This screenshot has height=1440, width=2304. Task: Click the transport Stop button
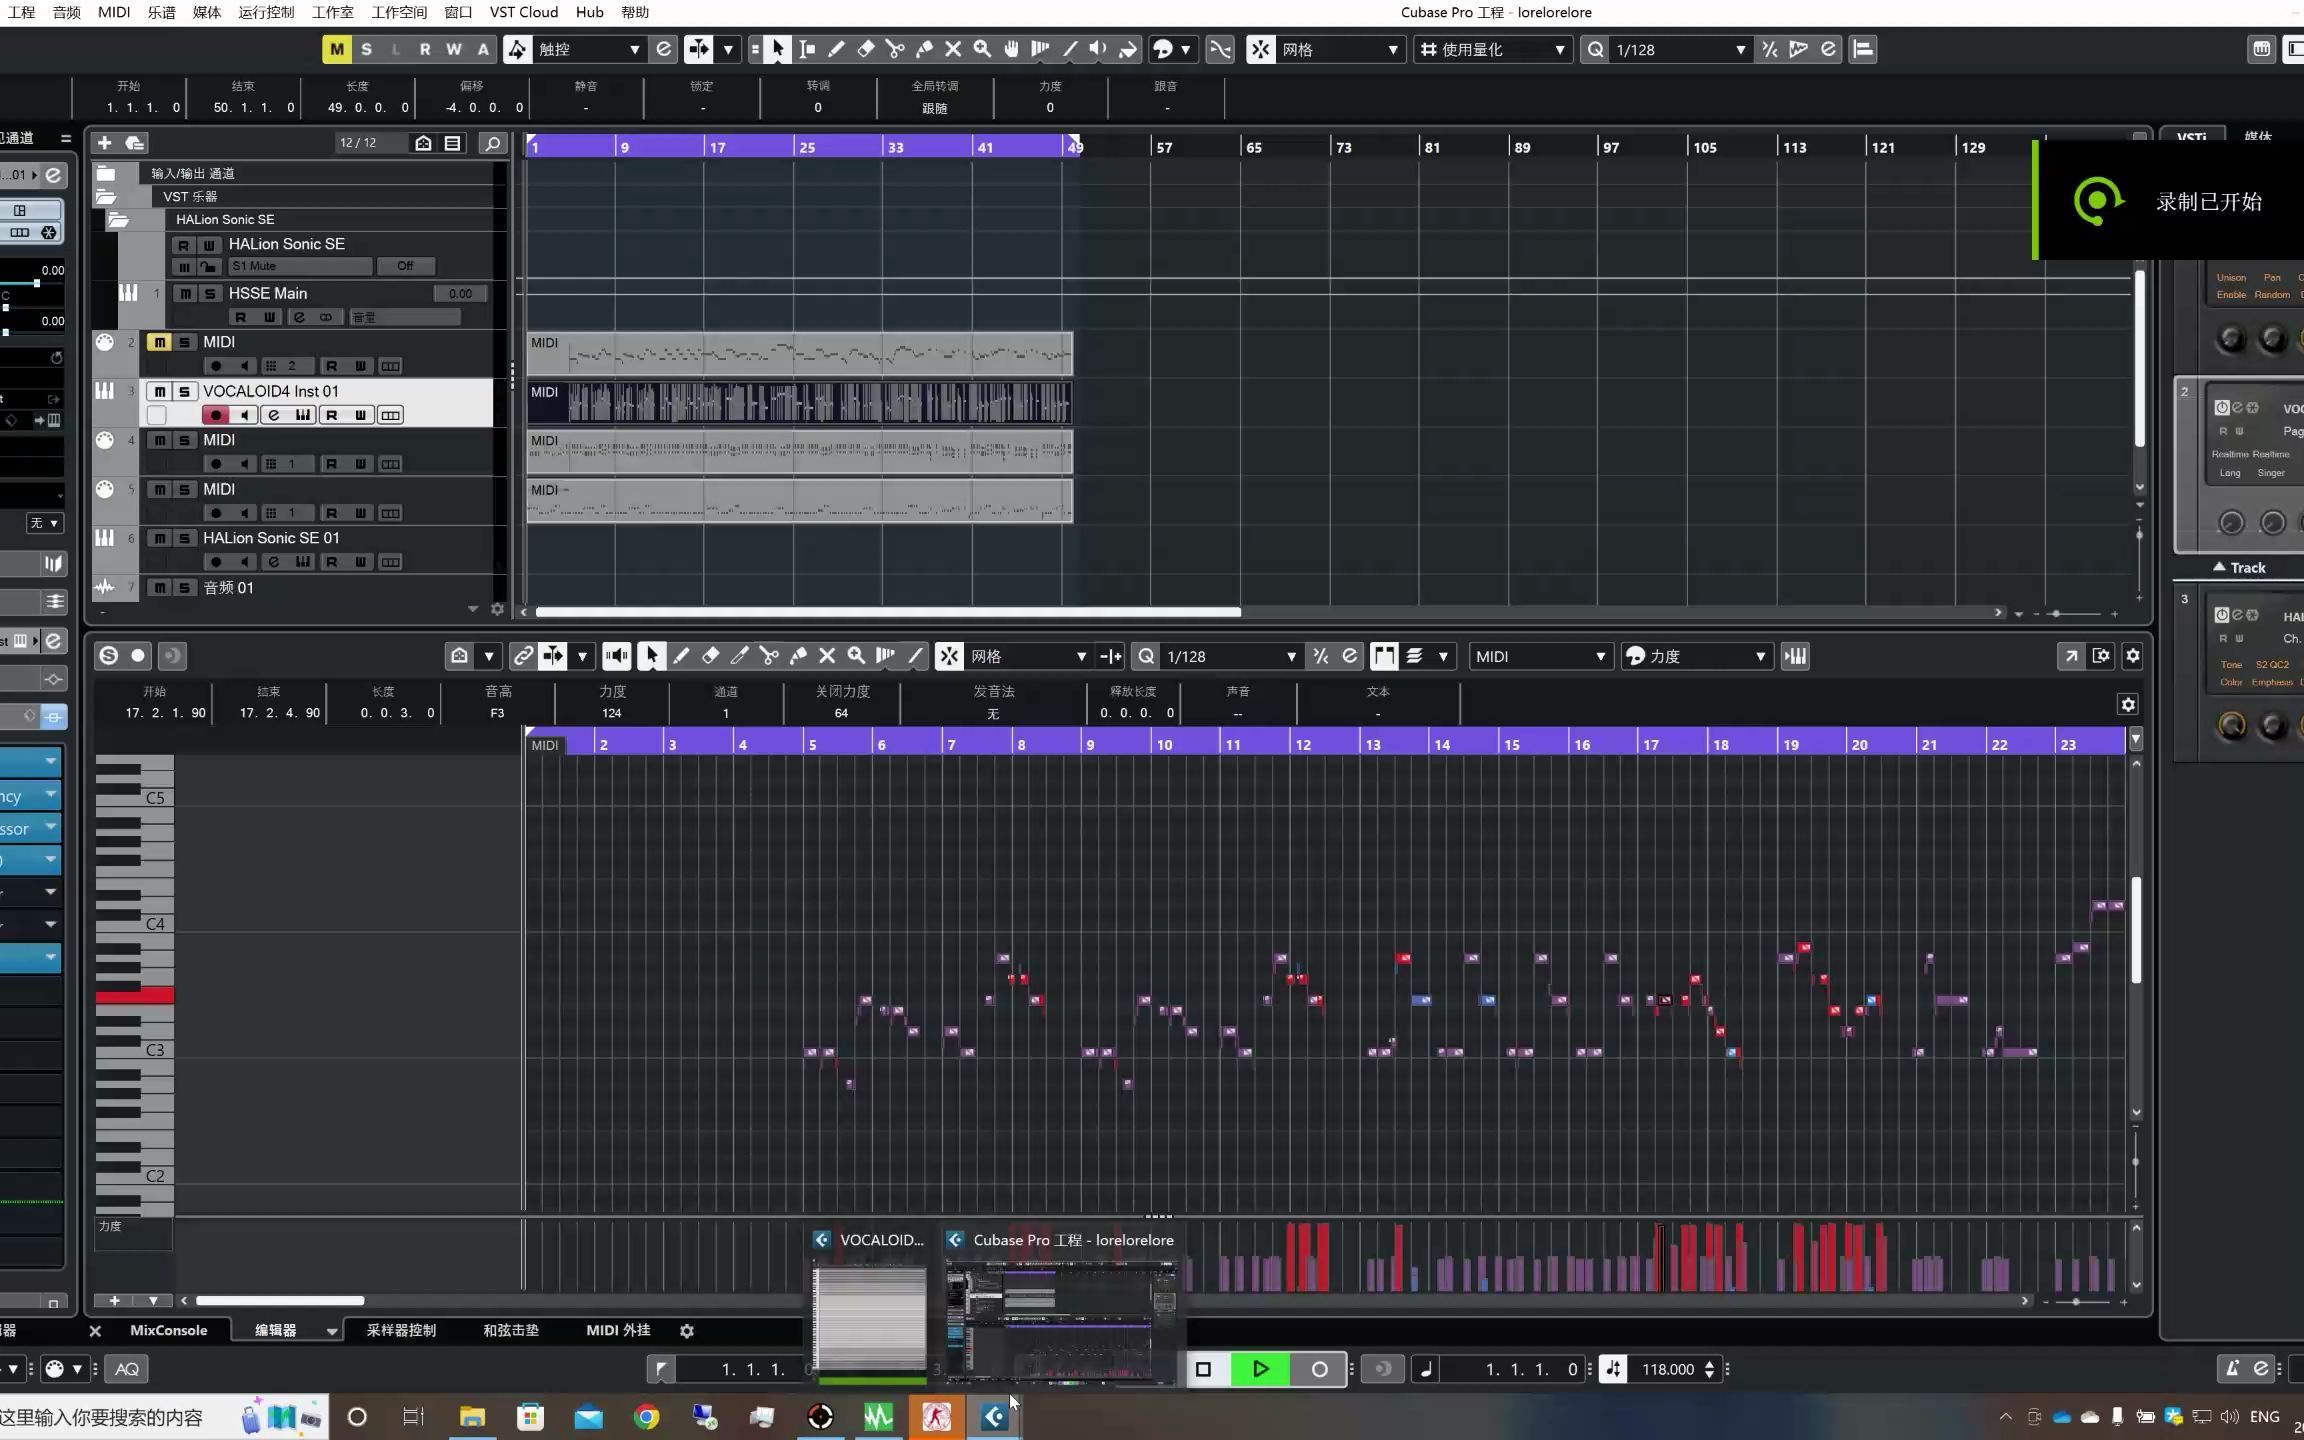[x=1203, y=1369]
